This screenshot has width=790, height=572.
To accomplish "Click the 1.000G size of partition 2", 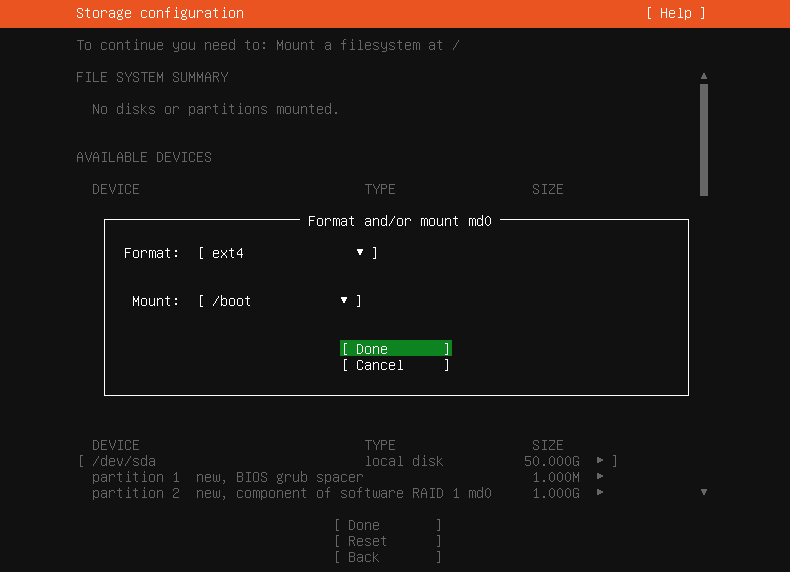I will (x=556, y=493).
